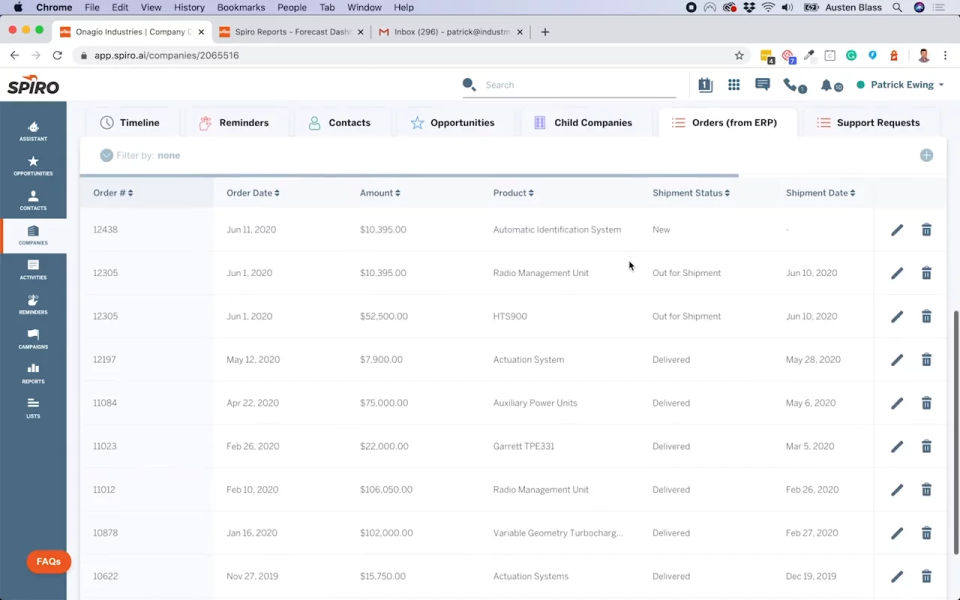Screen dimensions: 960x600
Task: Open the apps grid icon
Action: pos(733,85)
